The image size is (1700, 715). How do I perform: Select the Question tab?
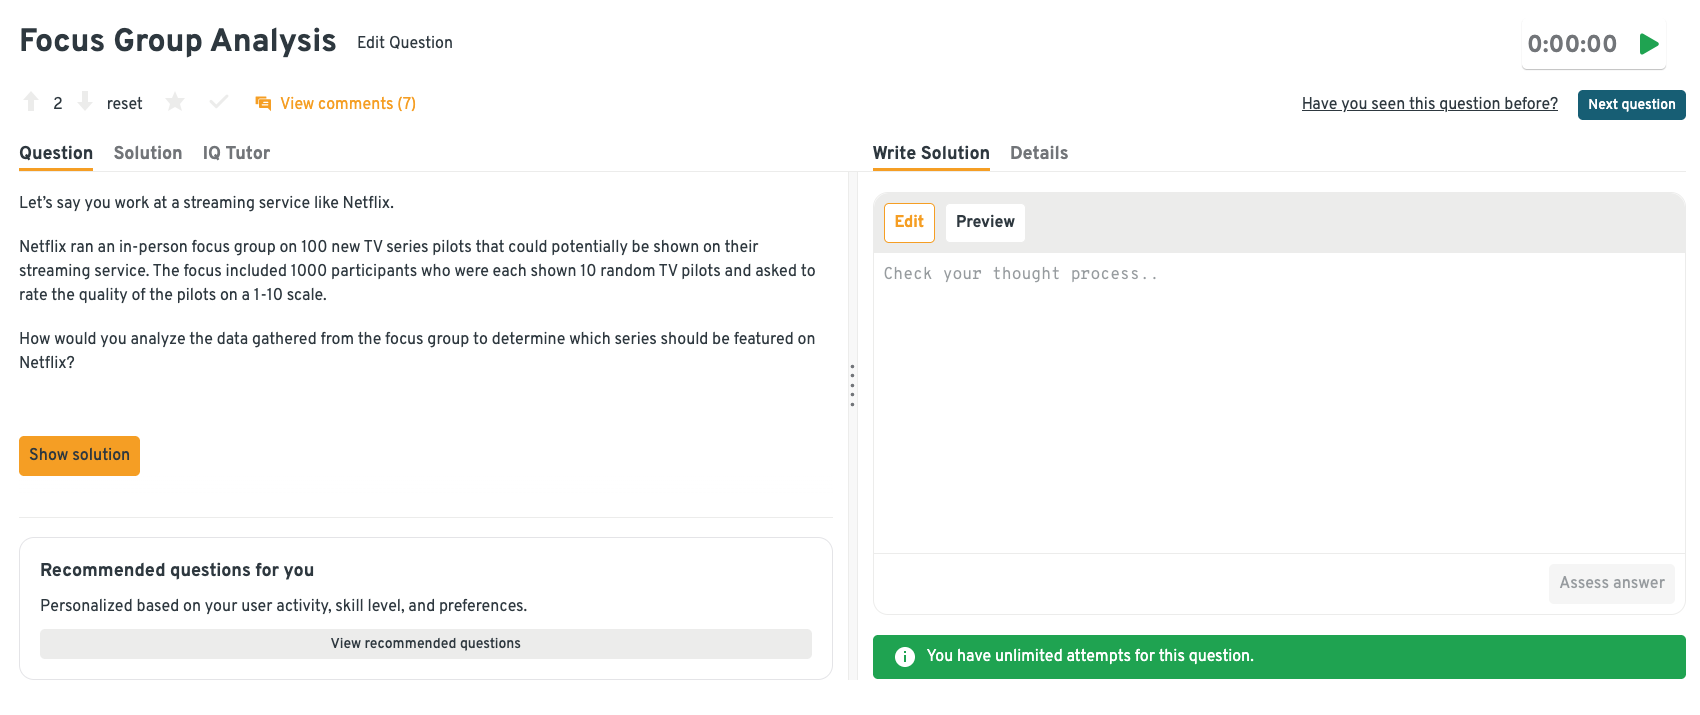[x=56, y=153]
